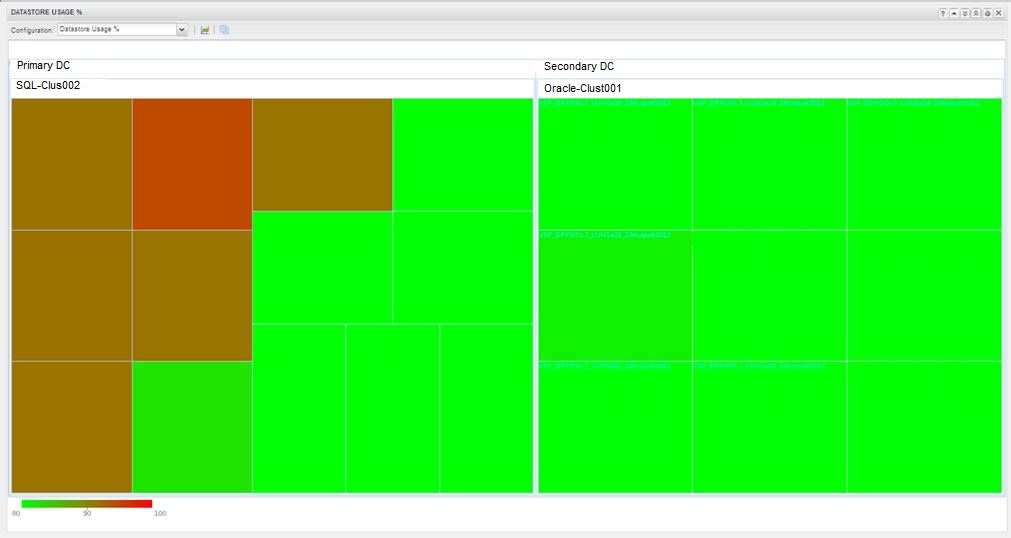
Task: Select the yellowish-green bottom tile in SQL-Clus002
Action: pos(192,427)
